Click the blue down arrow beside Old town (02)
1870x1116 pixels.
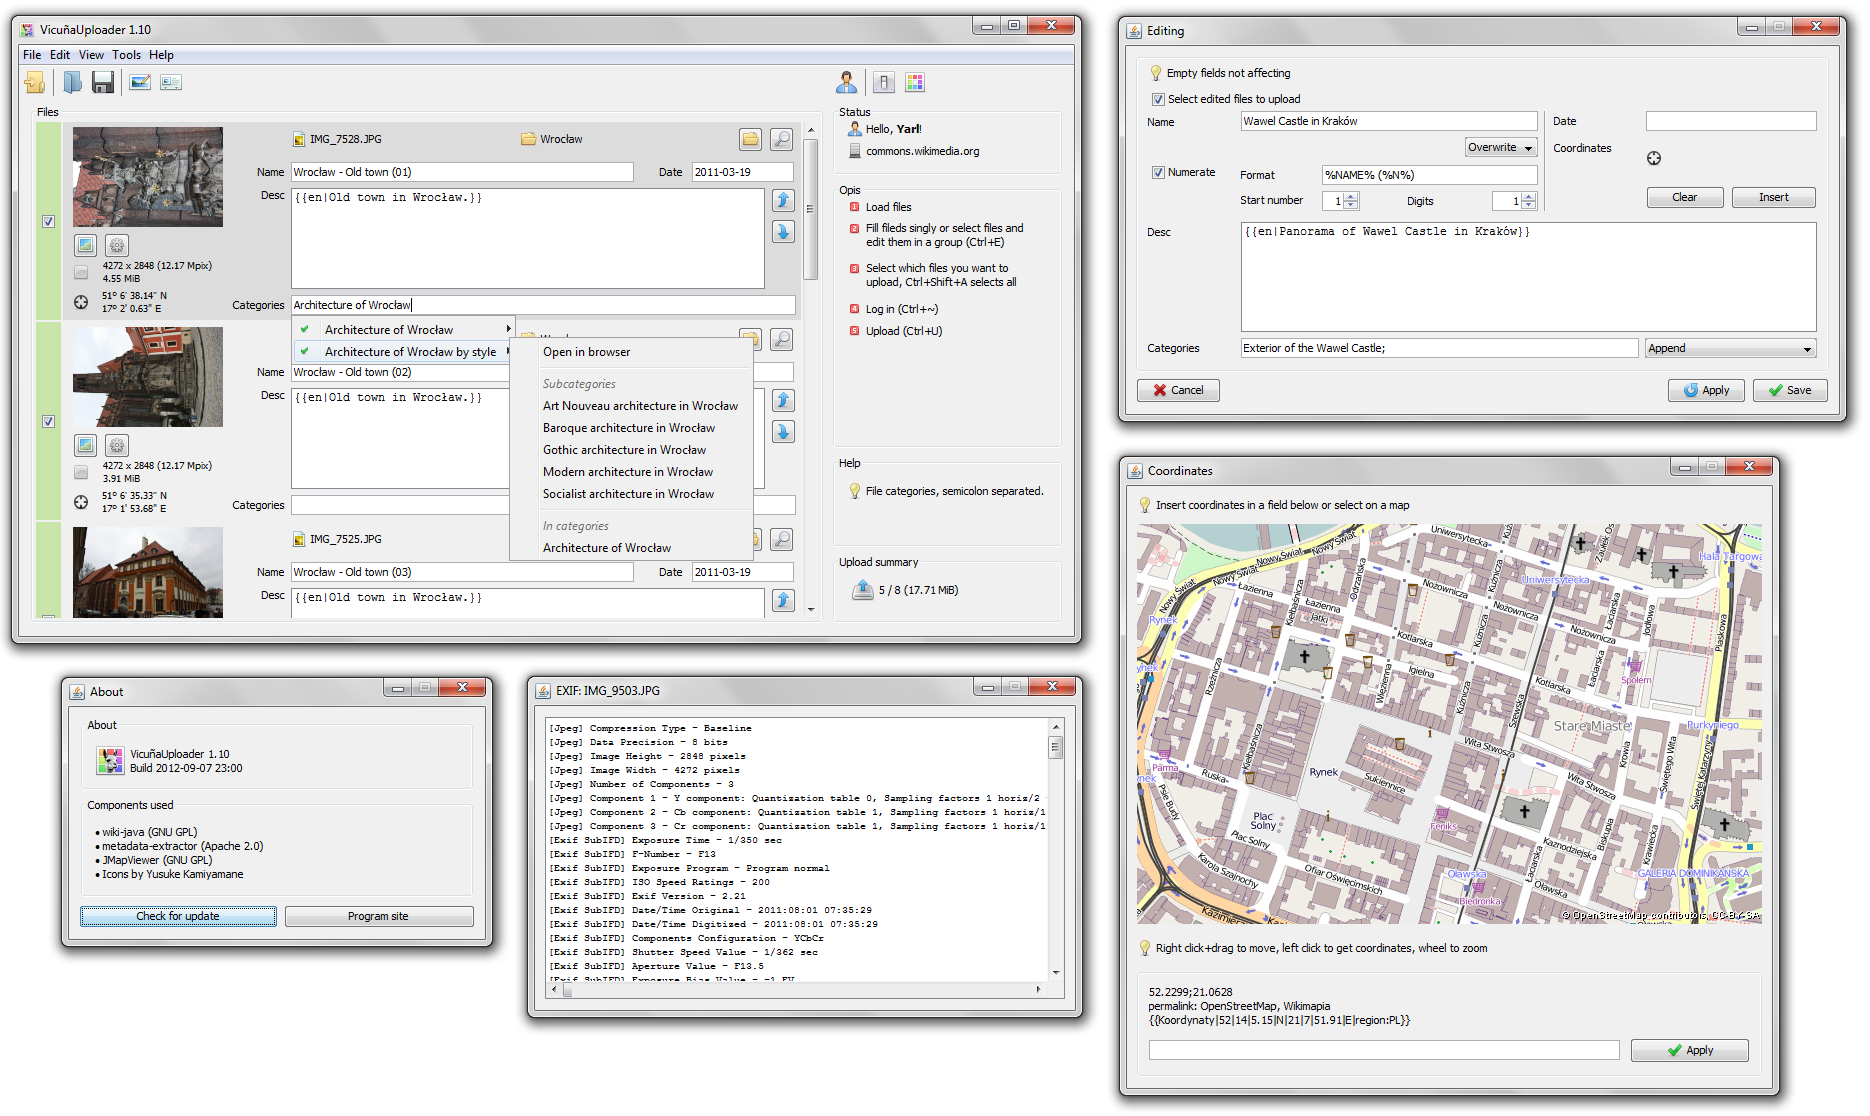783,432
